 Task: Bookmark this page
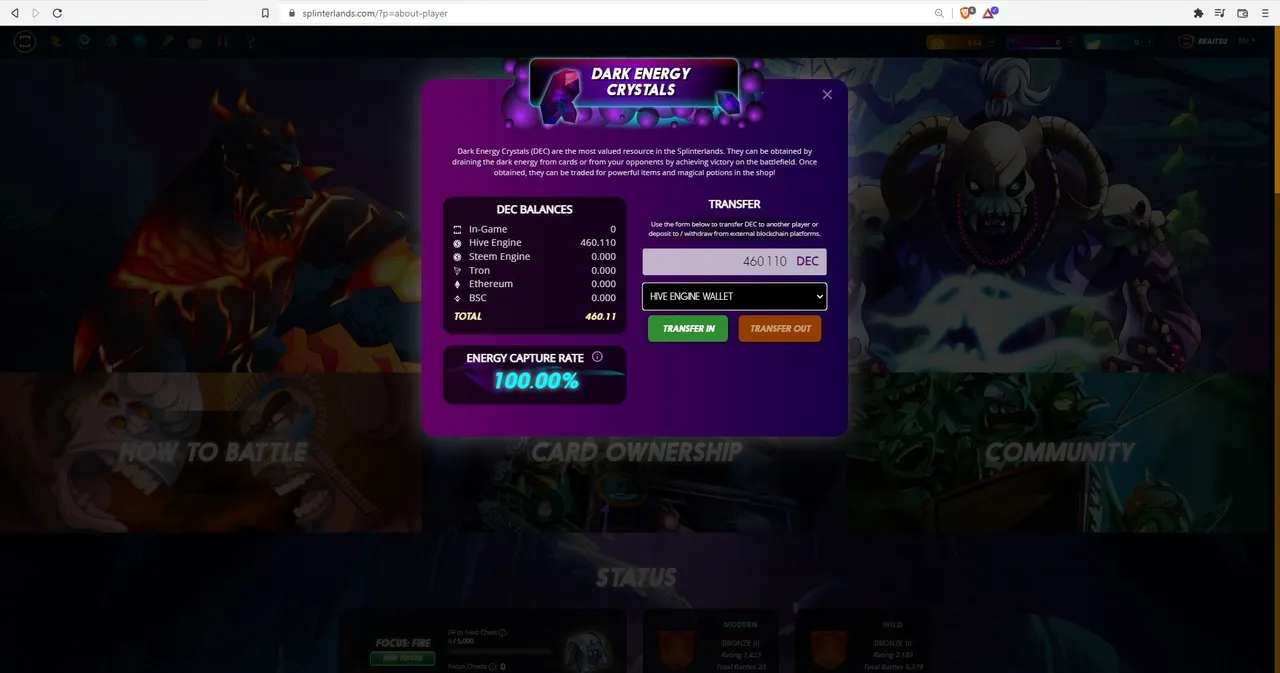pos(265,13)
